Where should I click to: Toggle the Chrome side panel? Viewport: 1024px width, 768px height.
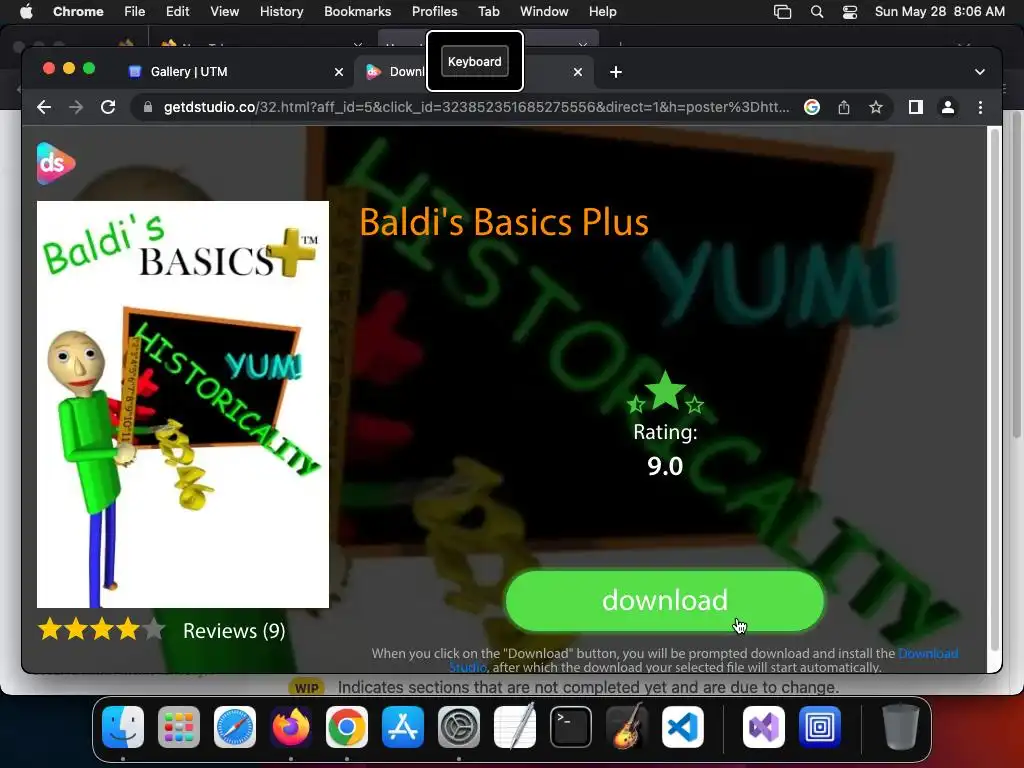pyautogui.click(x=916, y=107)
